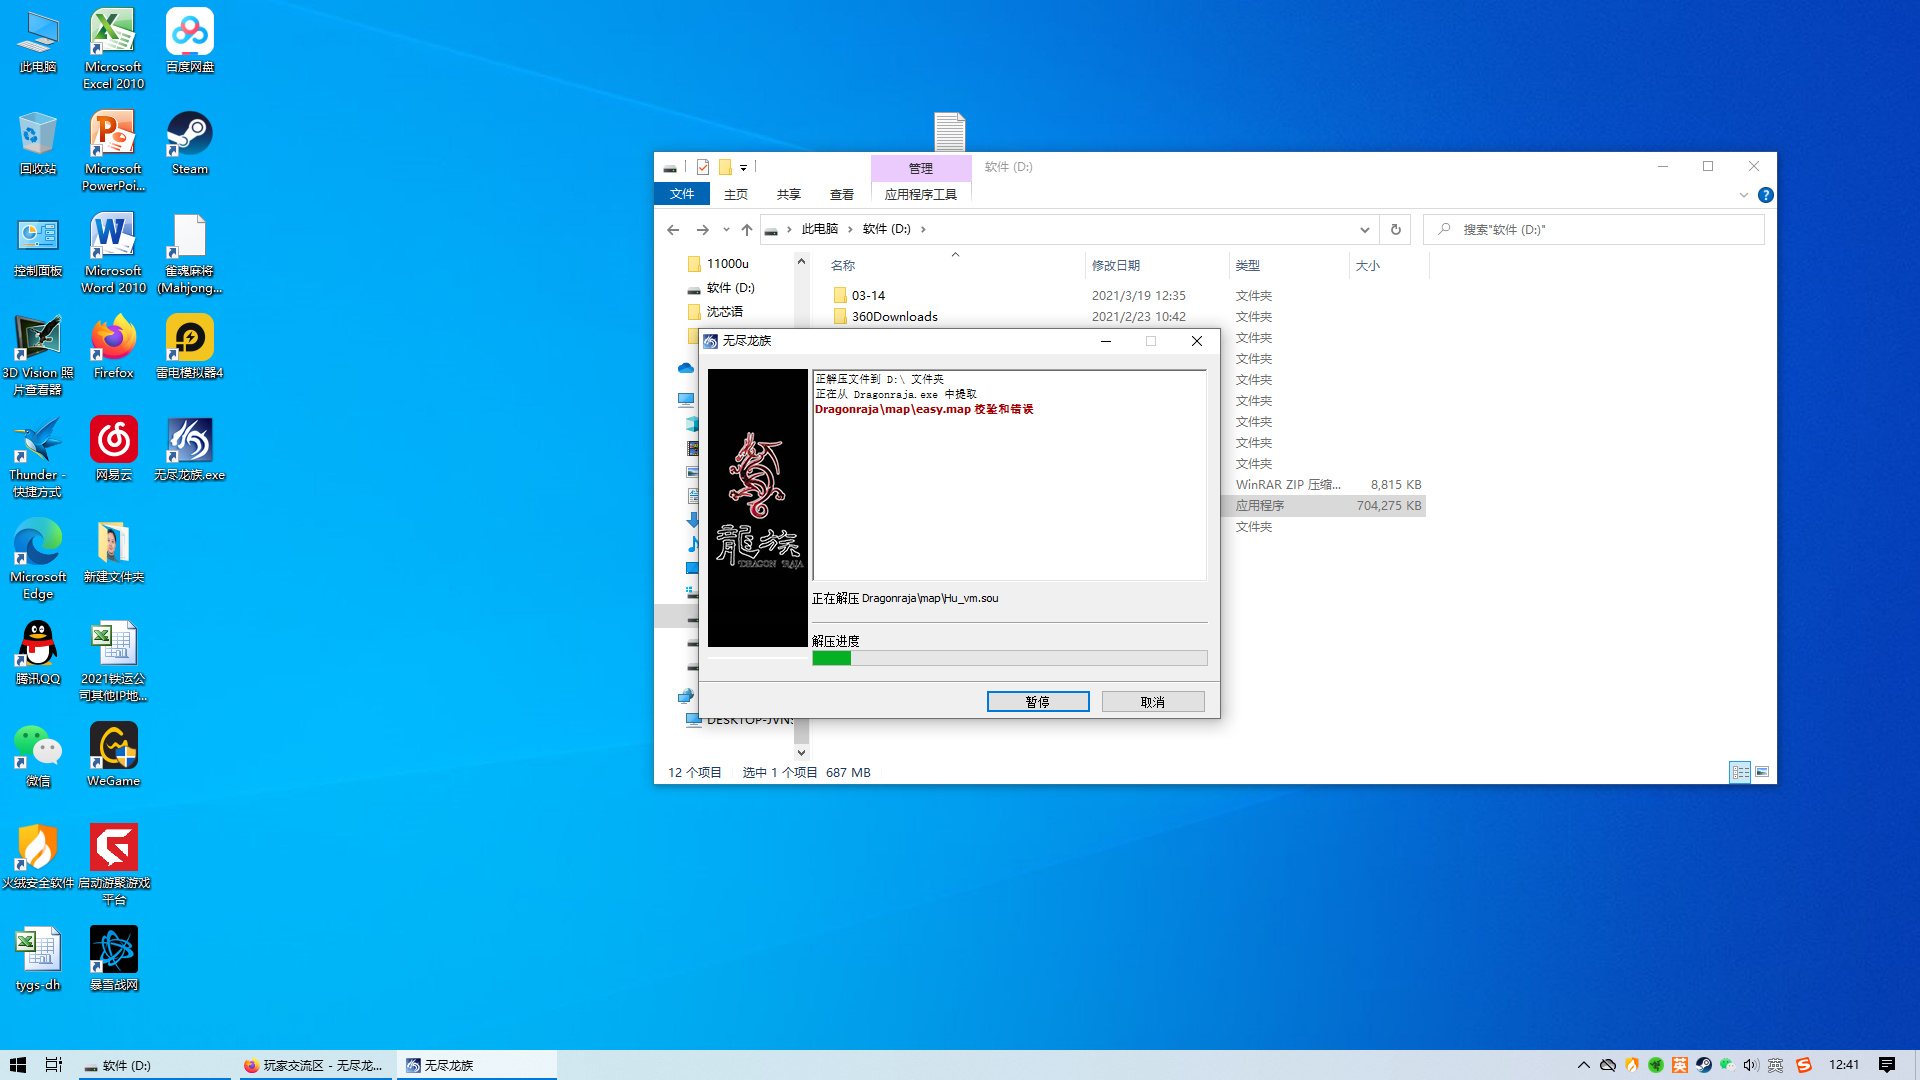Screen dimensions: 1920x1080
Task: Click the Explorer help question-mark icon
Action: 1766,195
